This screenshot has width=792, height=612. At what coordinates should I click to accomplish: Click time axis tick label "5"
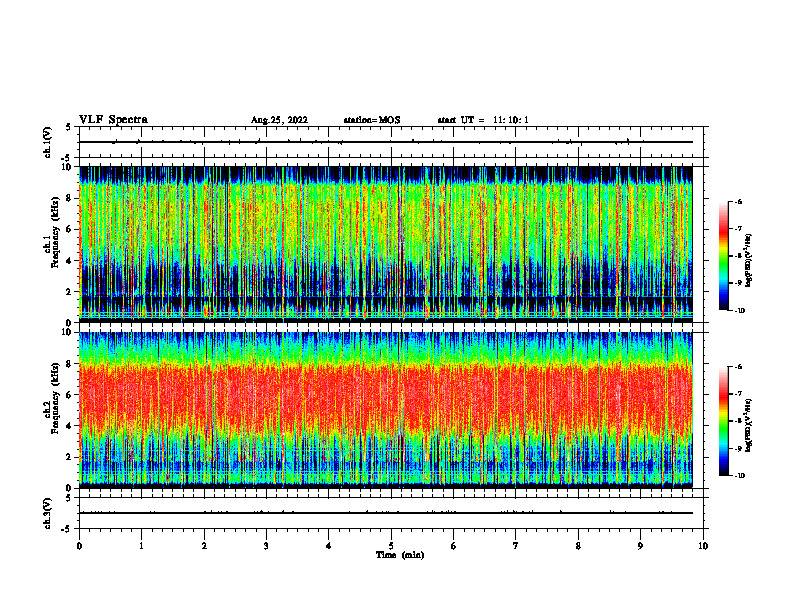(391, 546)
